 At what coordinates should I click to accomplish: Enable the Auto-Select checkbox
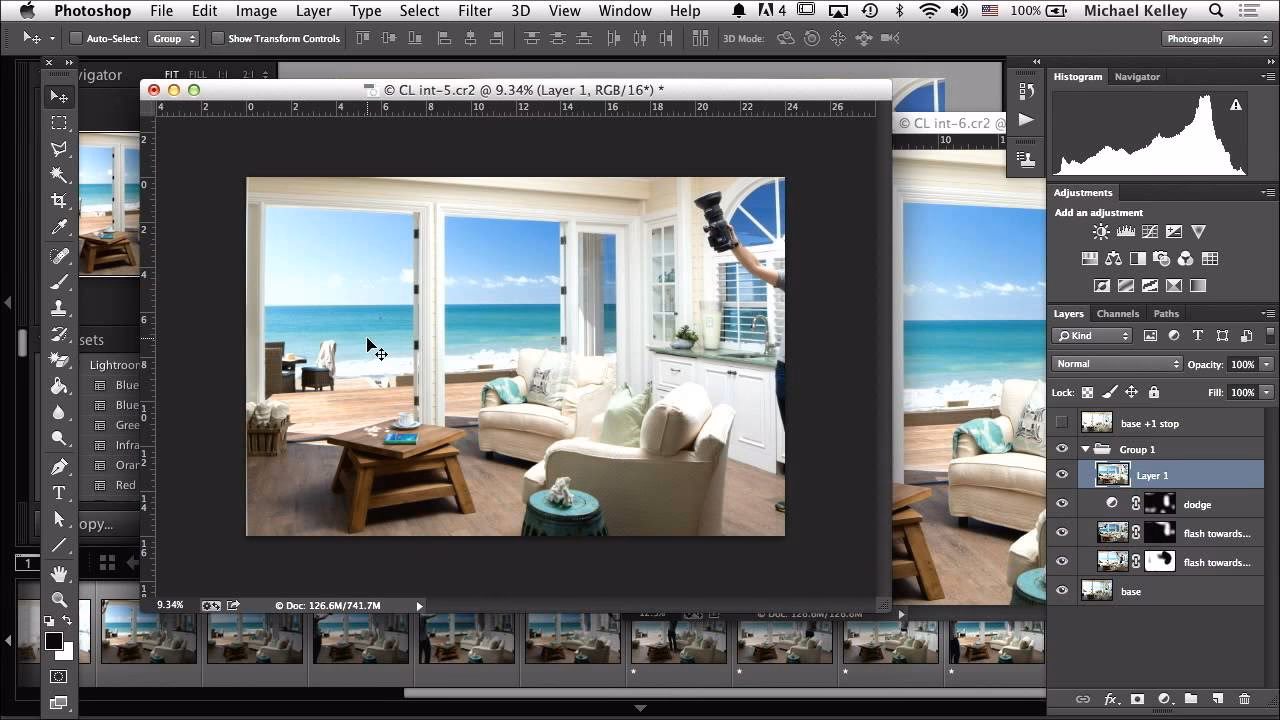pos(76,39)
